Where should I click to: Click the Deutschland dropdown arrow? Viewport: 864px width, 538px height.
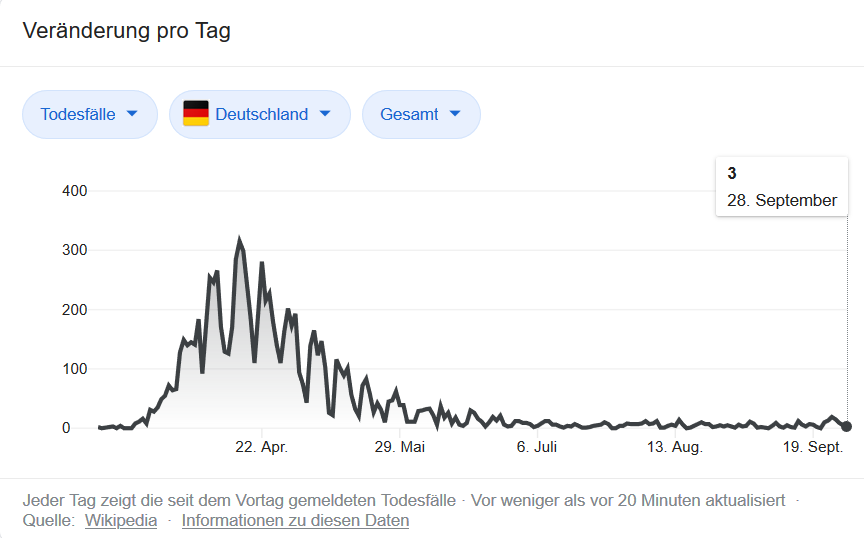(325, 114)
